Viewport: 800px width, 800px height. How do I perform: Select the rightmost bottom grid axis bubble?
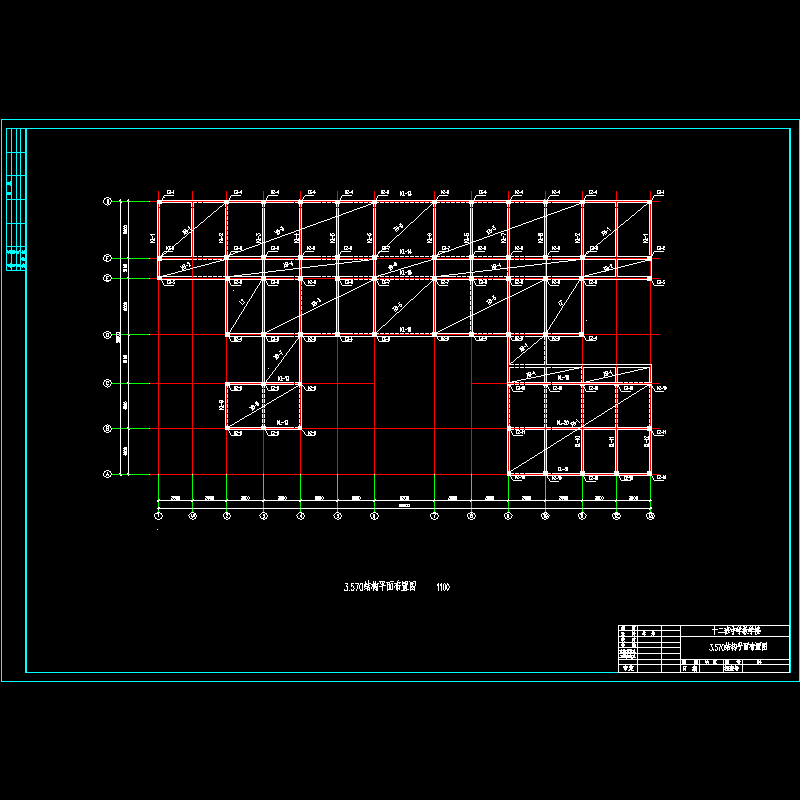(x=650, y=516)
